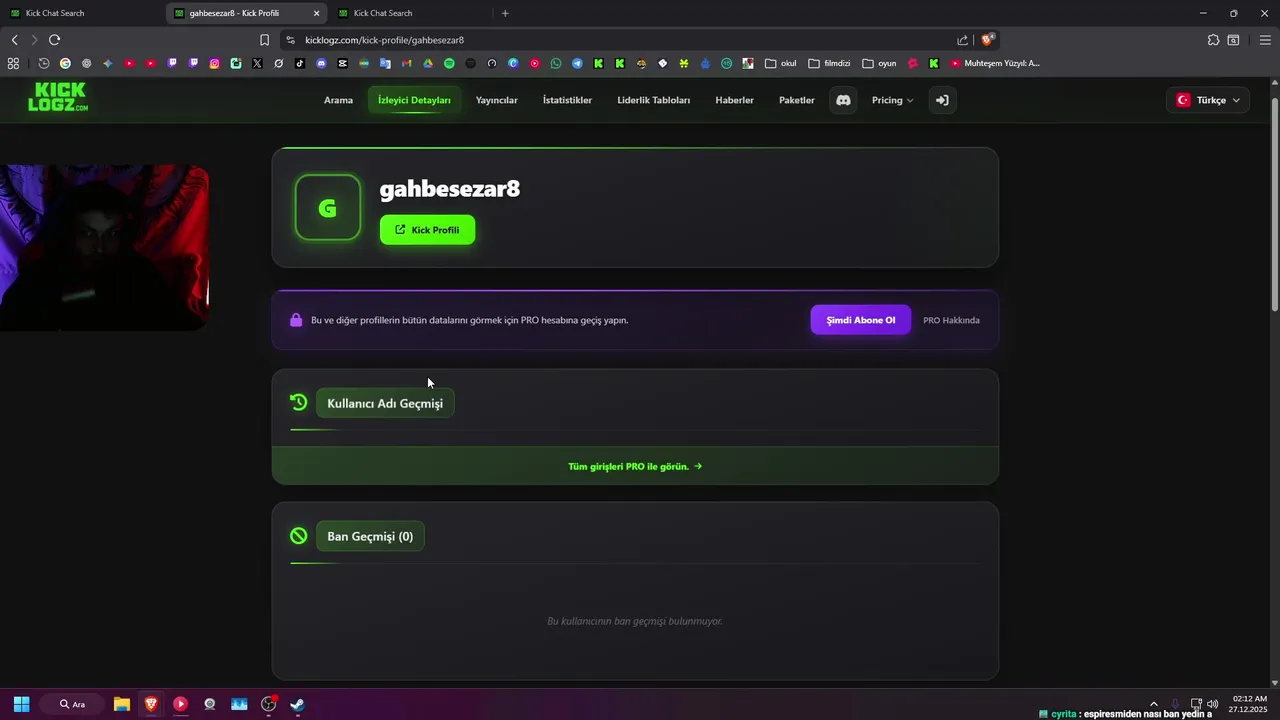Open Muhteşem Yüzyıl YouTube bookmark

click(x=995, y=63)
